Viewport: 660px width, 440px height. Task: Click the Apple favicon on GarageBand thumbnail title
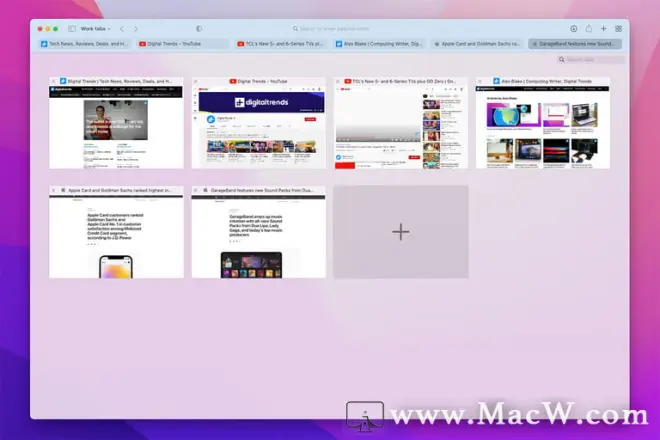coord(205,190)
